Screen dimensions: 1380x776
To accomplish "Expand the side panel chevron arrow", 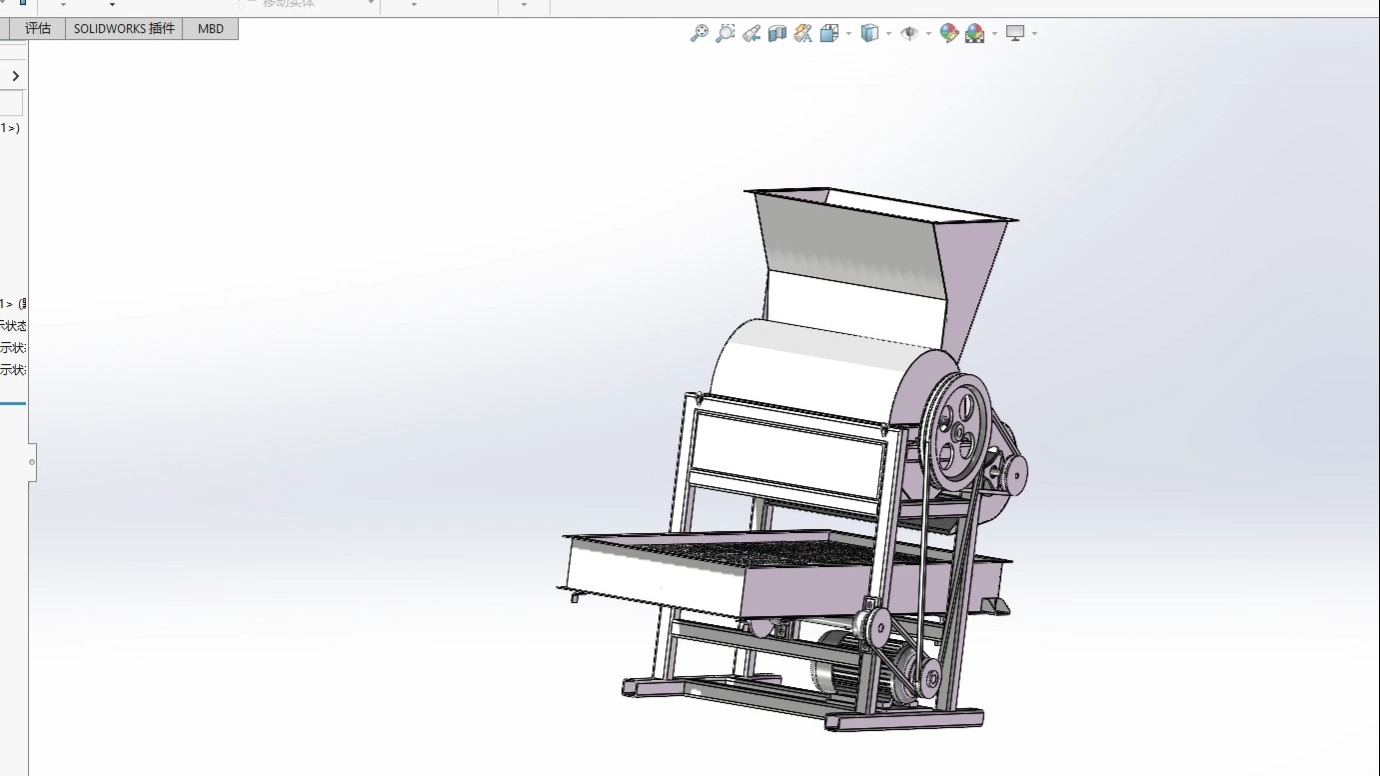I will coord(15,76).
